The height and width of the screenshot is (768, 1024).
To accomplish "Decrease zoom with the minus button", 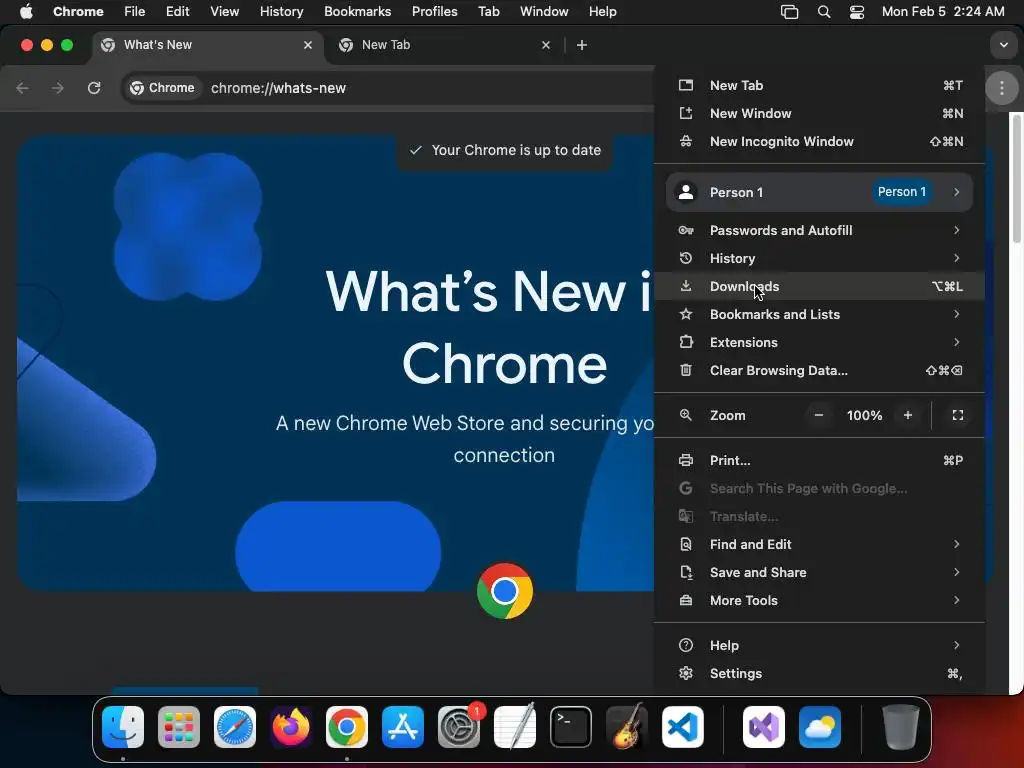I will tap(818, 415).
